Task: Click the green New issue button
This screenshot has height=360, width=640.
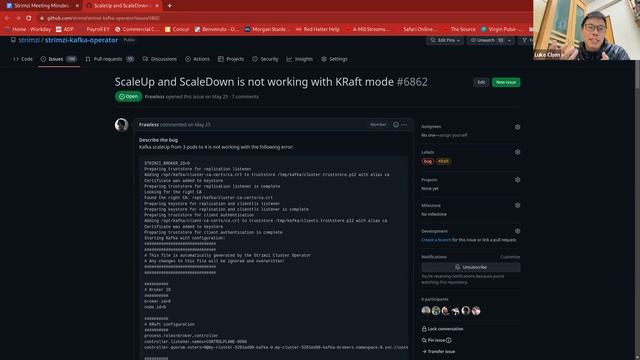Action: point(506,82)
